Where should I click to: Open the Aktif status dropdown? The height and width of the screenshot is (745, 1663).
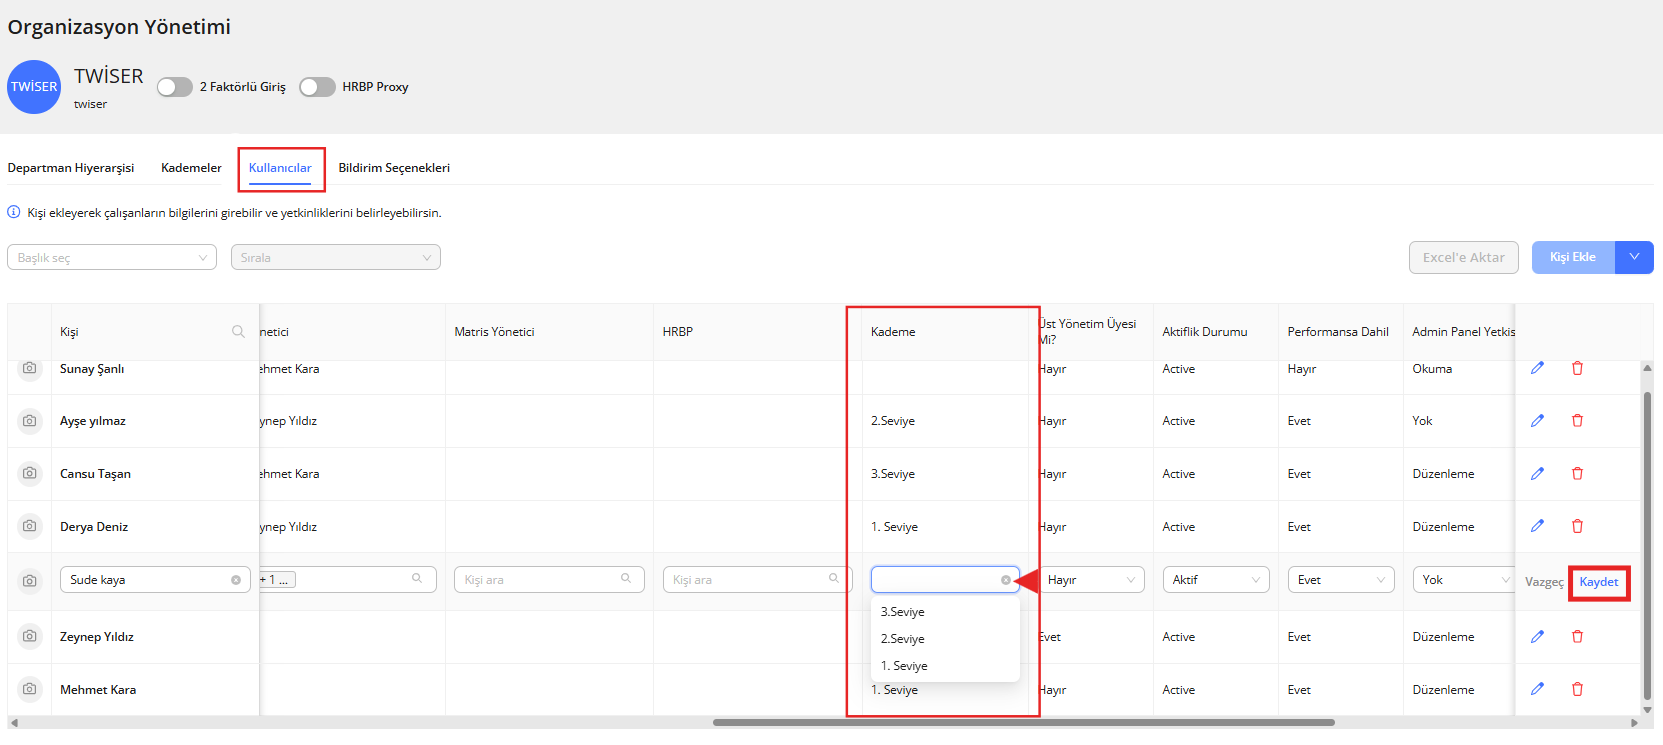[1215, 580]
